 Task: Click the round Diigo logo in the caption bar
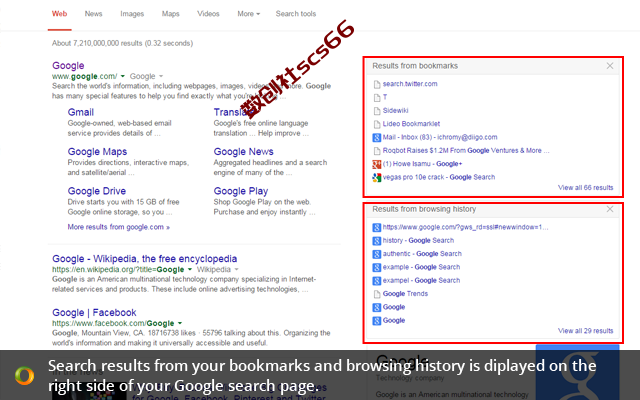coord(24,376)
